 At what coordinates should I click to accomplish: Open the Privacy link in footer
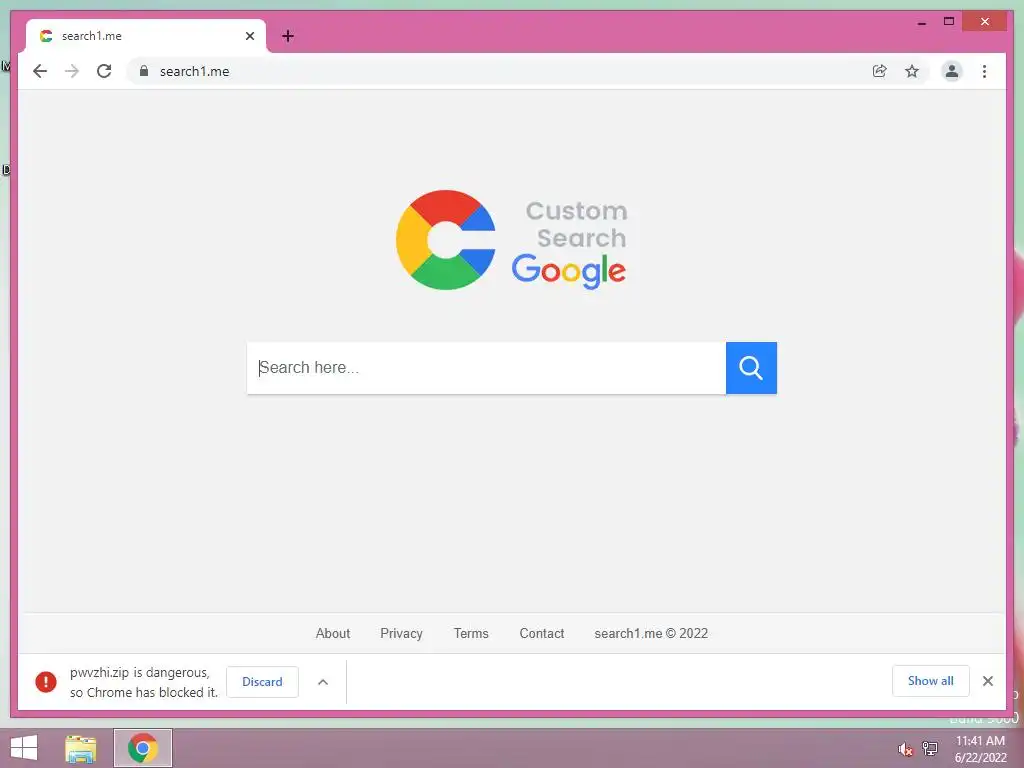click(401, 633)
